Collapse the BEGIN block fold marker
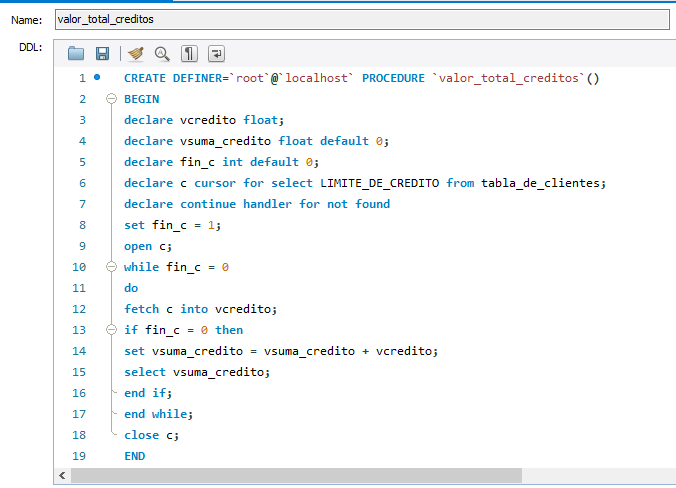The height and width of the screenshot is (488, 676). click(x=111, y=99)
